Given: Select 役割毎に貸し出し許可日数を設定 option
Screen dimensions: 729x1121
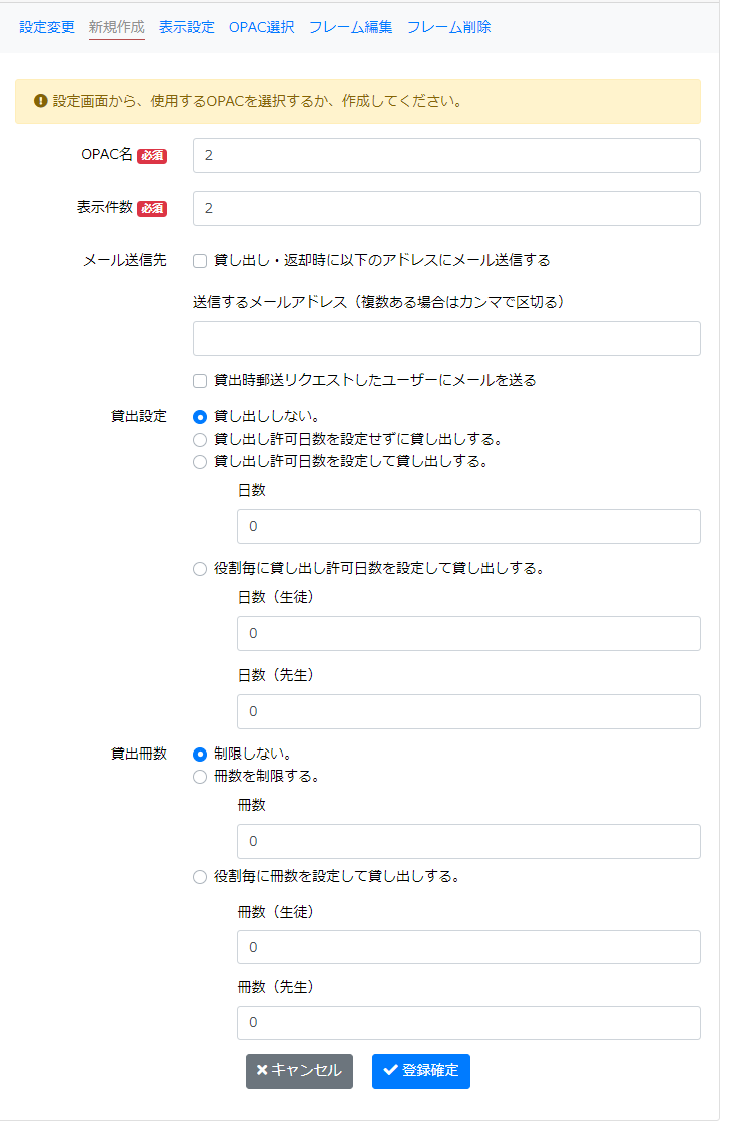Looking at the screenshot, I should point(198,568).
